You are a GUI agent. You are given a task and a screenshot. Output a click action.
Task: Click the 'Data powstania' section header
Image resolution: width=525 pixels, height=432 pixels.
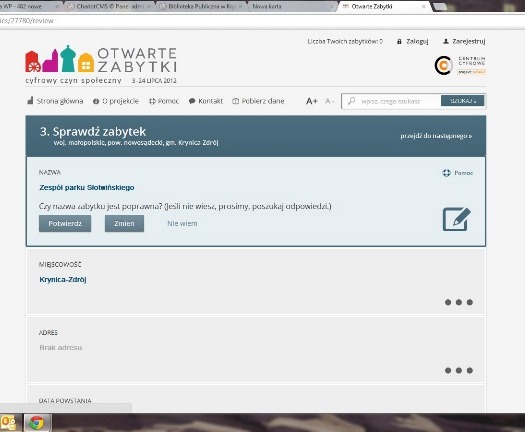pos(65,401)
